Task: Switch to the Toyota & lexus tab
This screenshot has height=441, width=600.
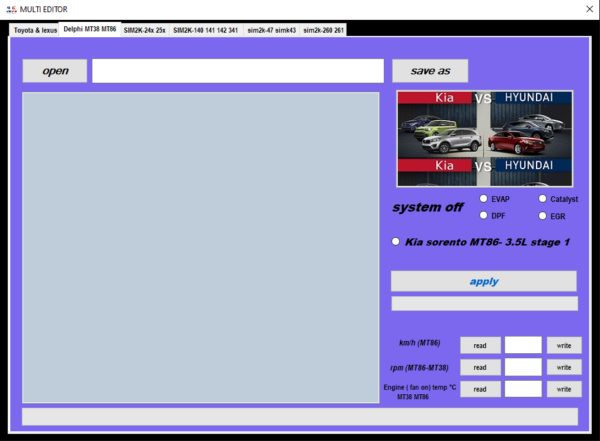Action: point(35,30)
